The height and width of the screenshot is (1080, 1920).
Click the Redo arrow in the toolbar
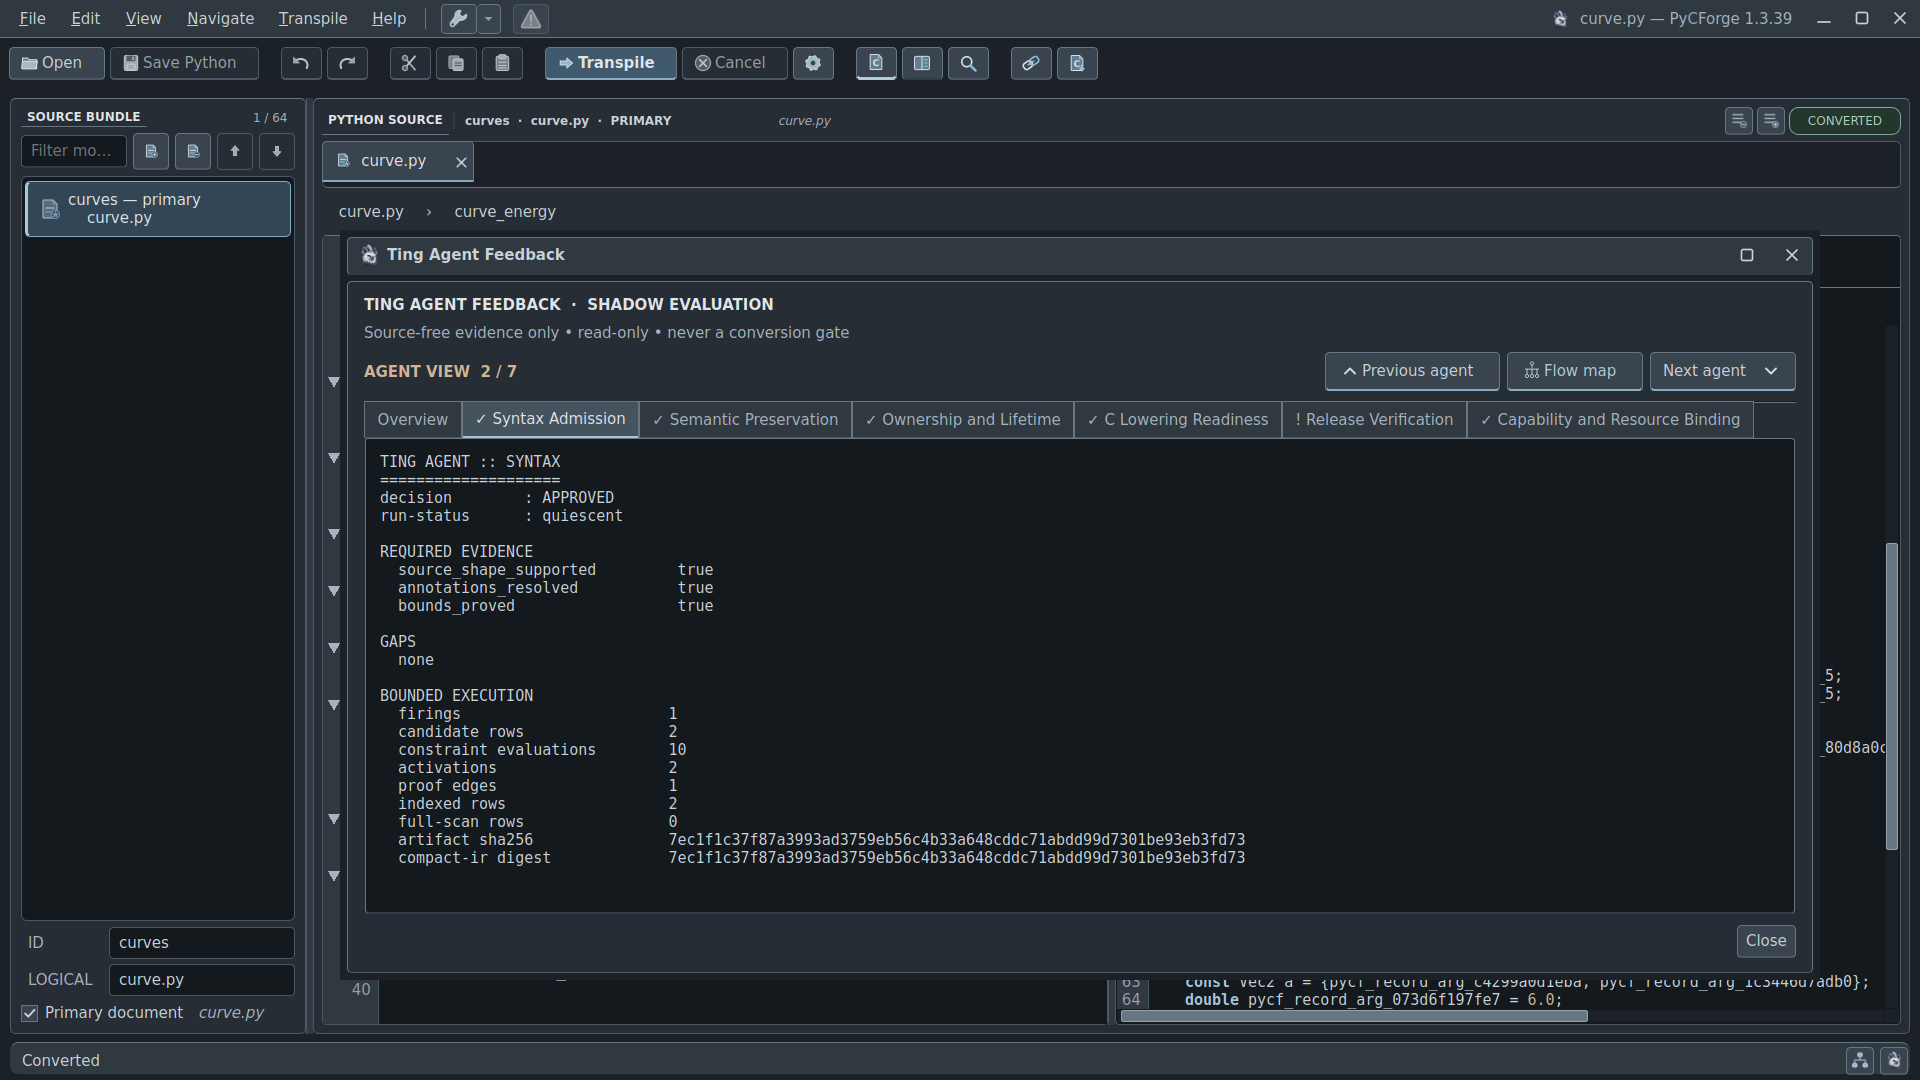pos(347,63)
